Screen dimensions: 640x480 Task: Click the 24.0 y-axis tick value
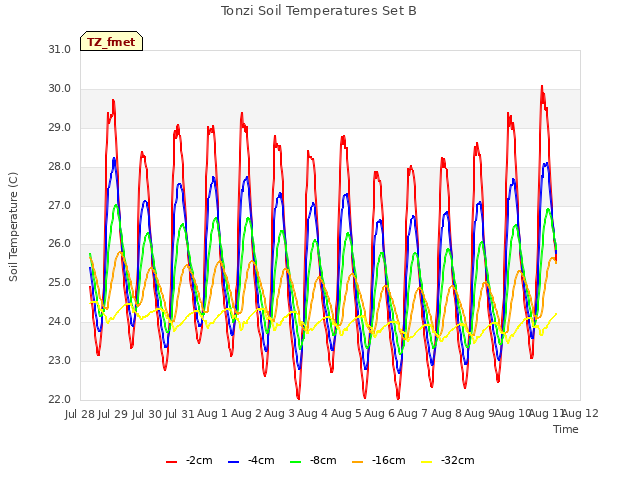pos(60,322)
